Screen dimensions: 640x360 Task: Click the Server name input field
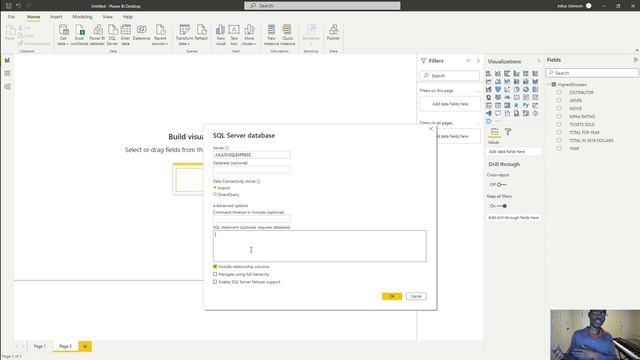[251, 155]
